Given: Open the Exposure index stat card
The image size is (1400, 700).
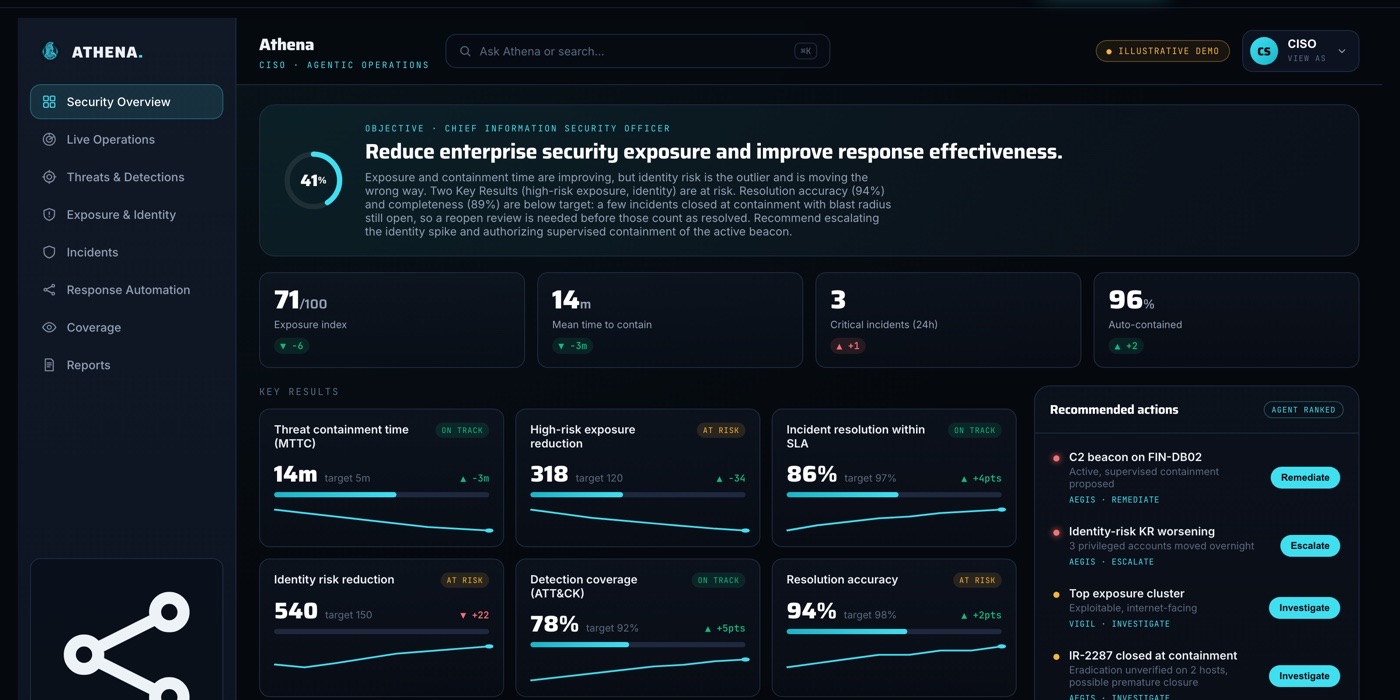Looking at the screenshot, I should pyautogui.click(x=391, y=320).
